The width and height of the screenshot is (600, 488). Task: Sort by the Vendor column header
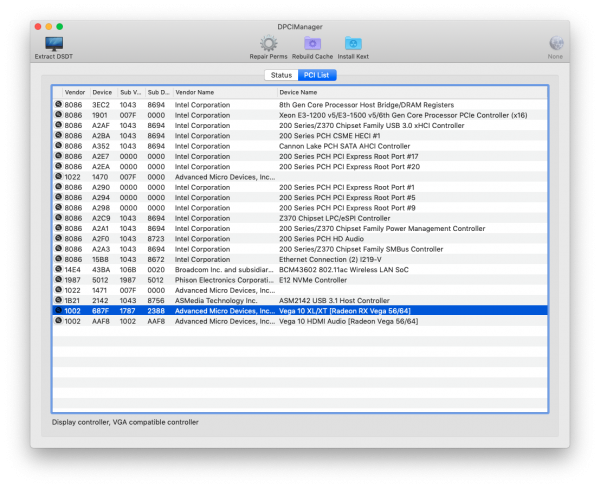click(x=75, y=92)
